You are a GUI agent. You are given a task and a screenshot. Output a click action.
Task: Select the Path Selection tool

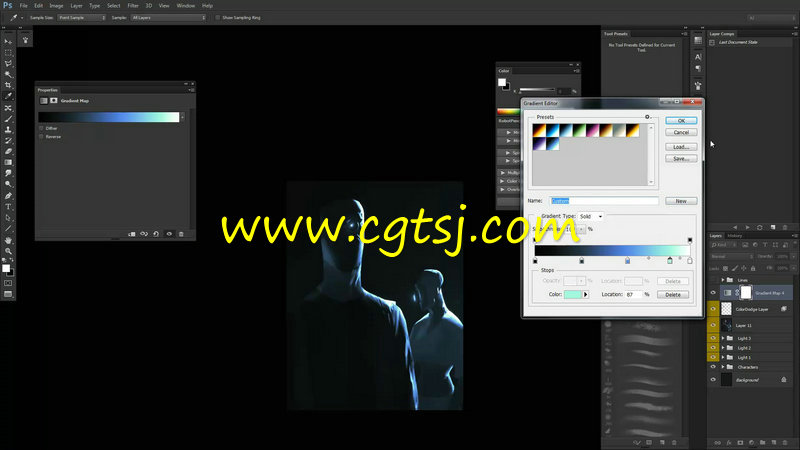click(x=8, y=218)
